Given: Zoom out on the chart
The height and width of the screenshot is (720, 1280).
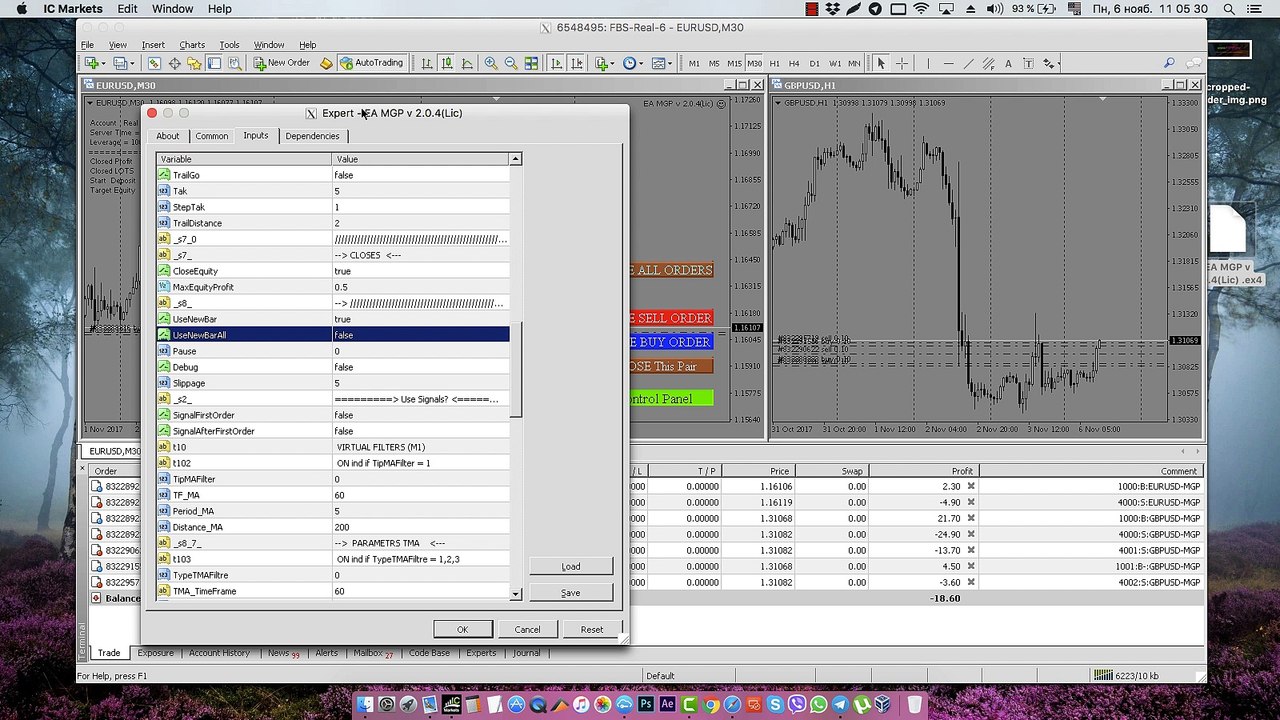Looking at the screenshot, I should coord(511,63).
